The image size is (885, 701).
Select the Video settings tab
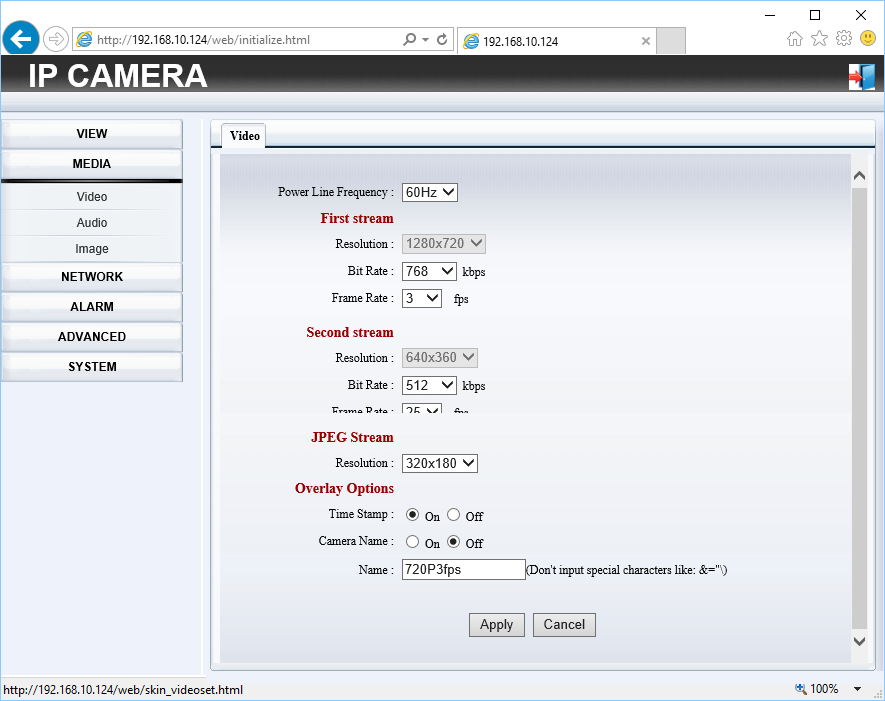[244, 135]
